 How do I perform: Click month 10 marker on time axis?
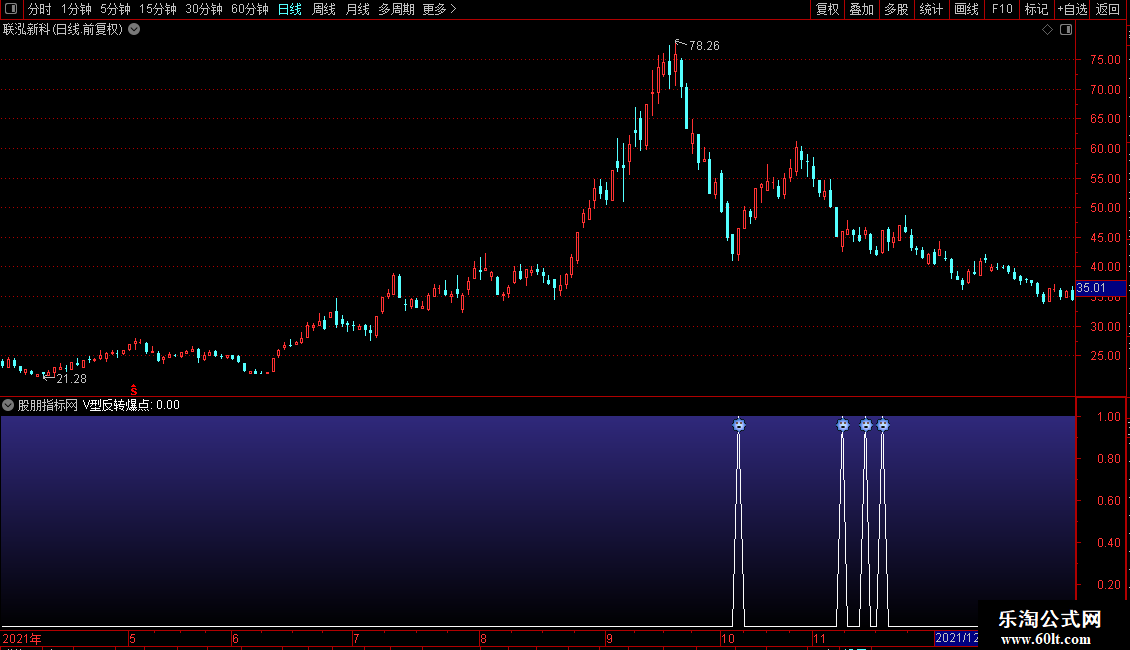[728, 638]
